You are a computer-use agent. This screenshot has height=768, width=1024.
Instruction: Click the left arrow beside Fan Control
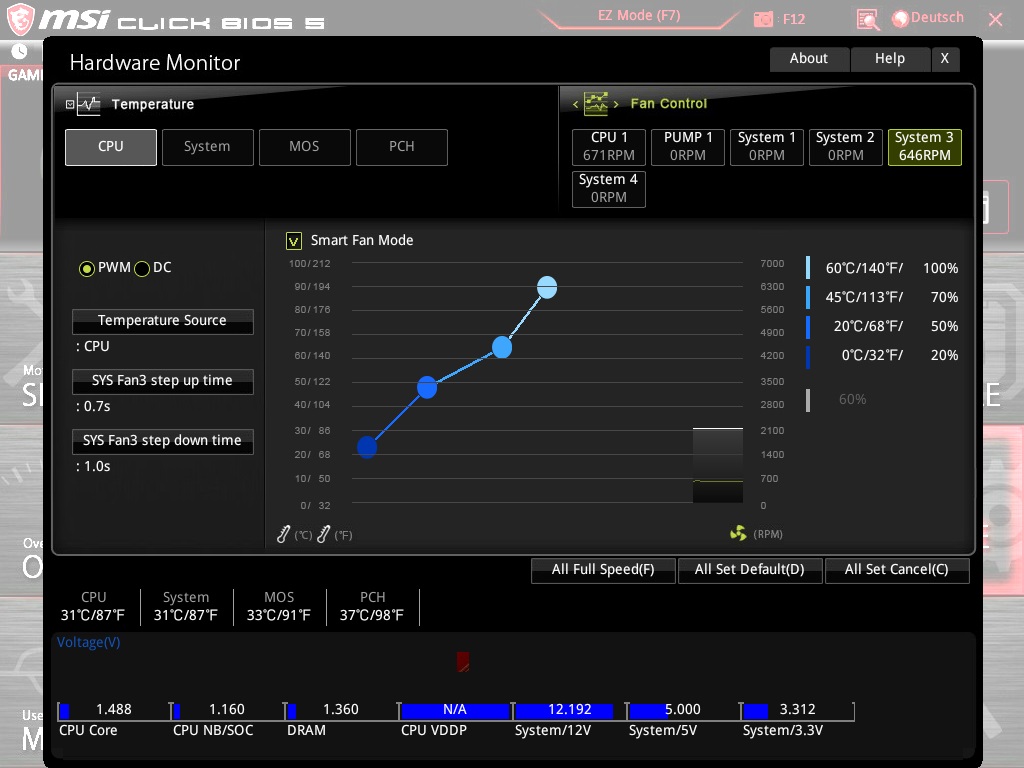click(575, 104)
